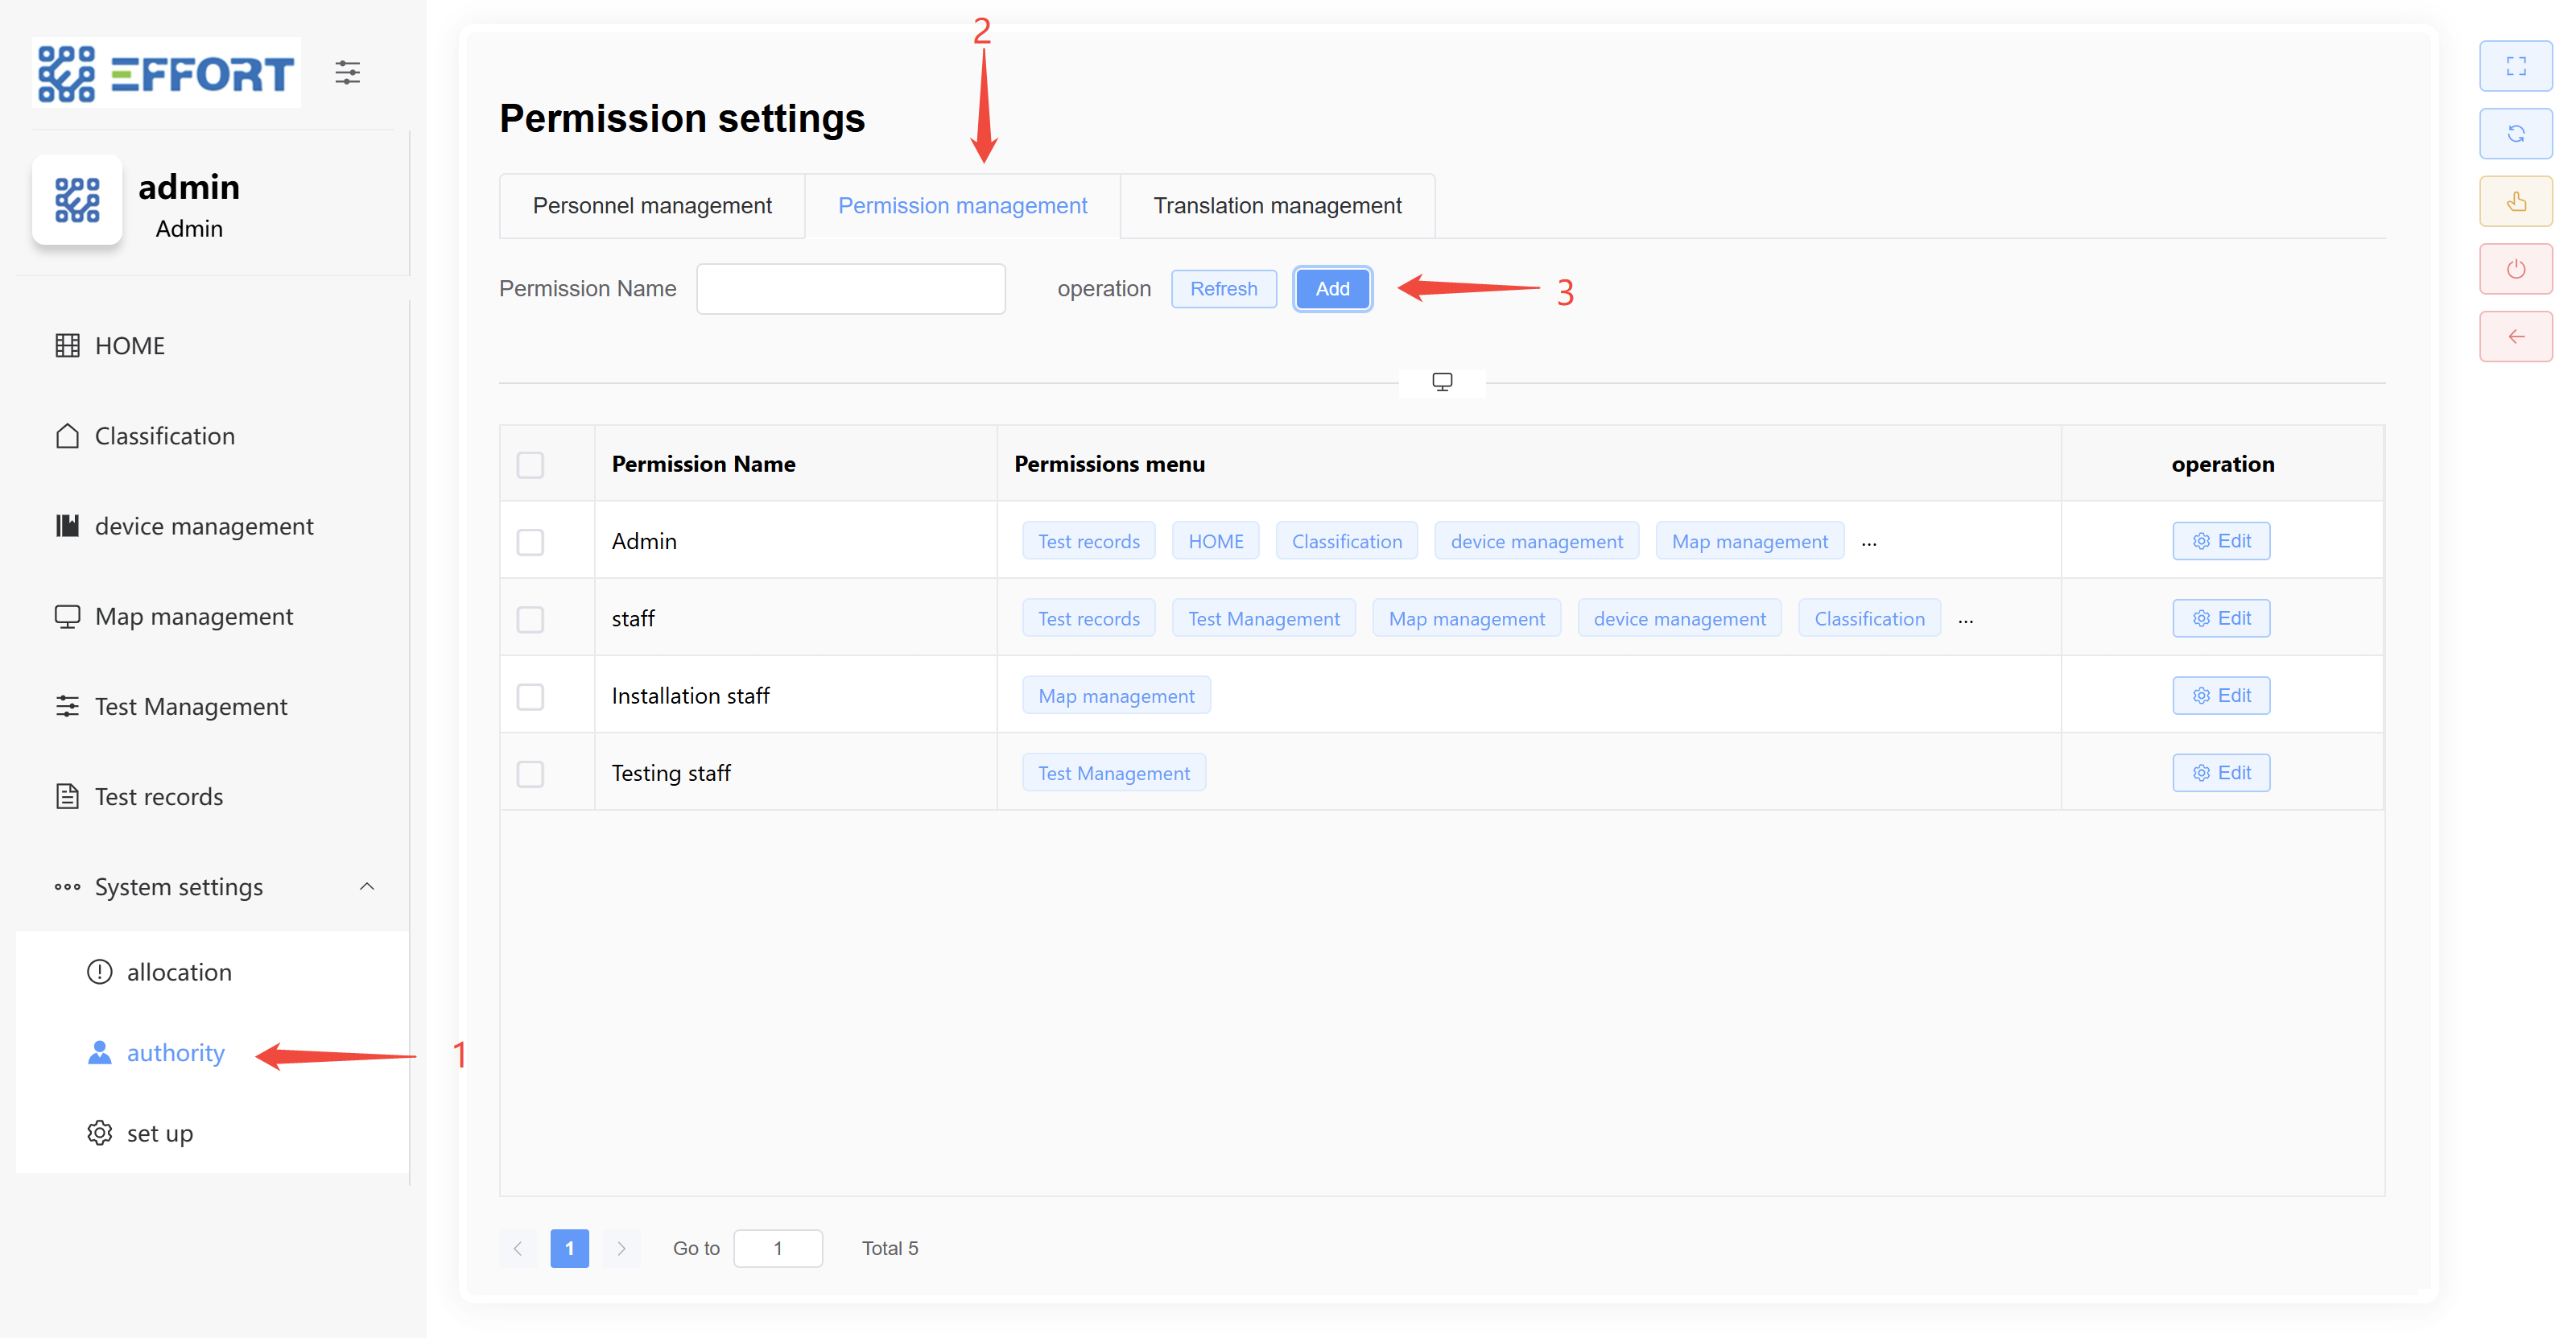The image size is (2576, 1338).
Task: Focus the Permission Name search field
Action: pos(850,289)
